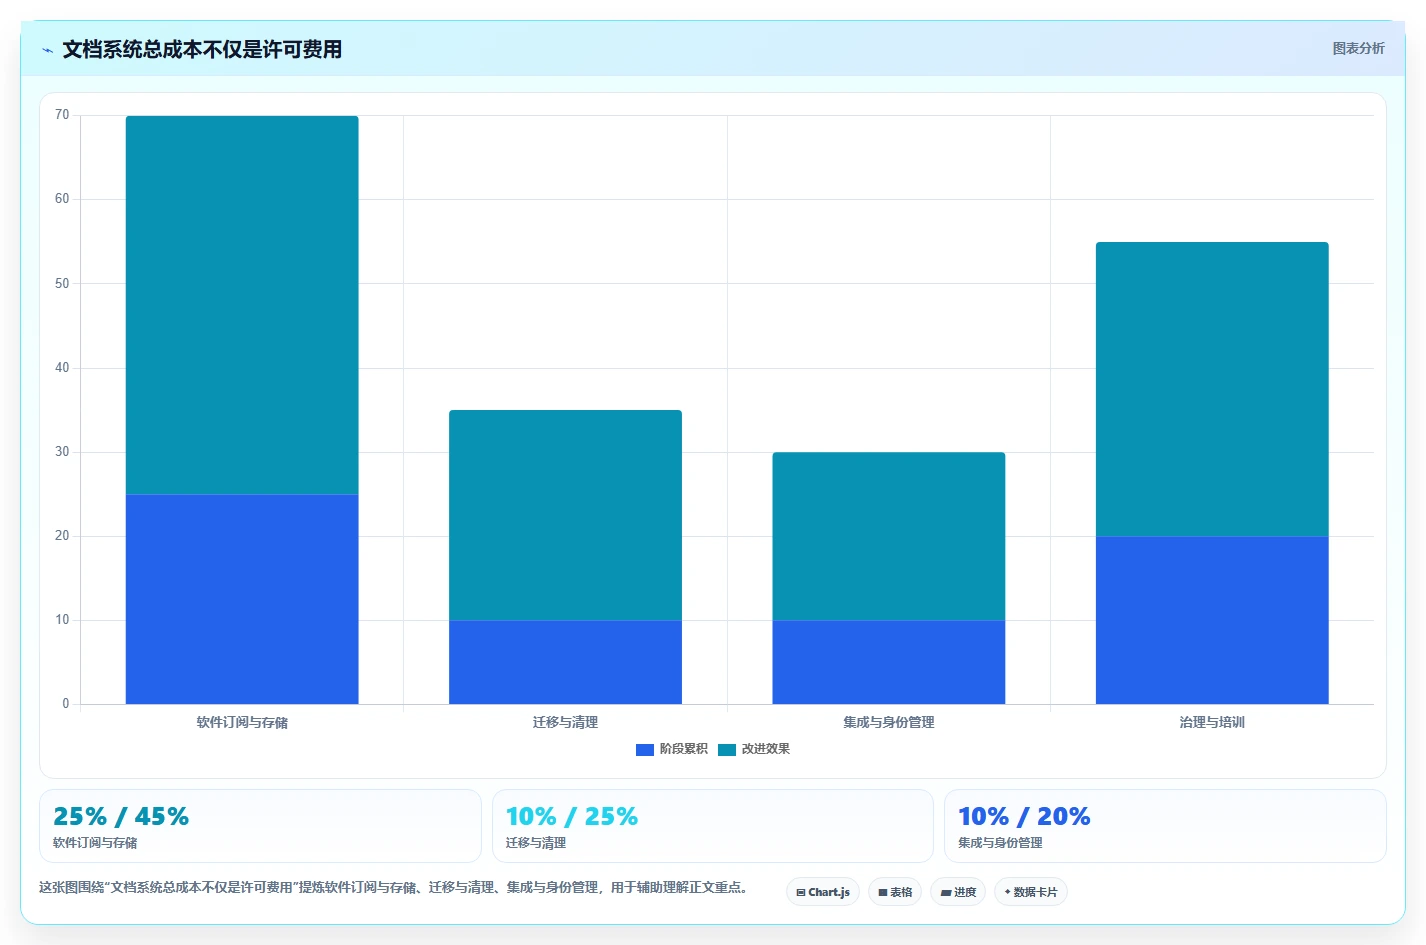Click the 图表分析 label in the header
Image resolution: width=1426 pixels, height=945 pixels.
(x=1358, y=48)
